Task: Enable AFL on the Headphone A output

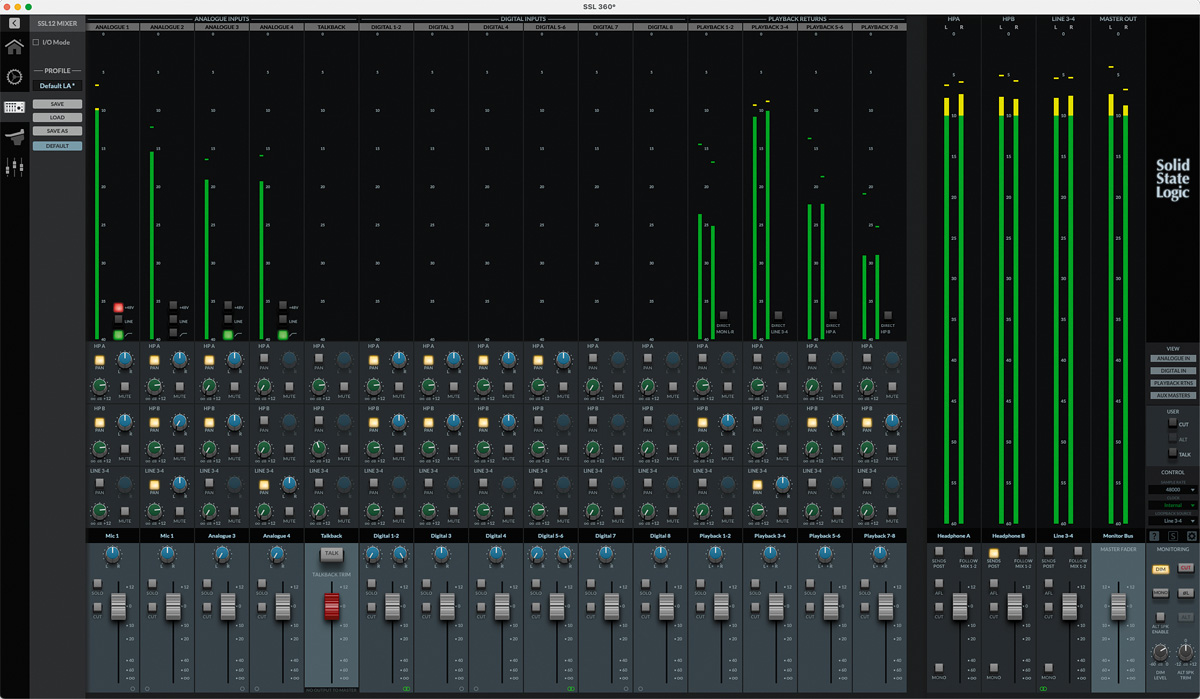Action: coord(939,582)
